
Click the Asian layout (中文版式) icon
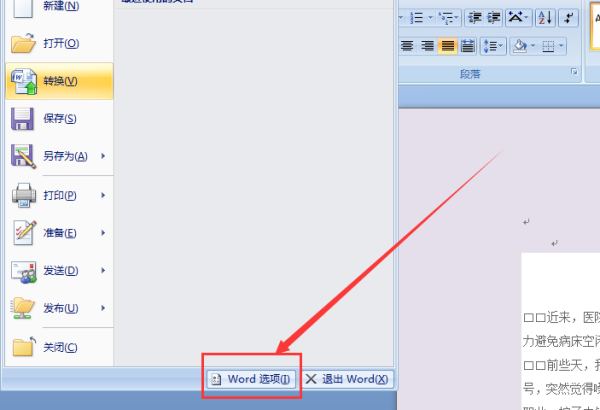tap(516, 18)
